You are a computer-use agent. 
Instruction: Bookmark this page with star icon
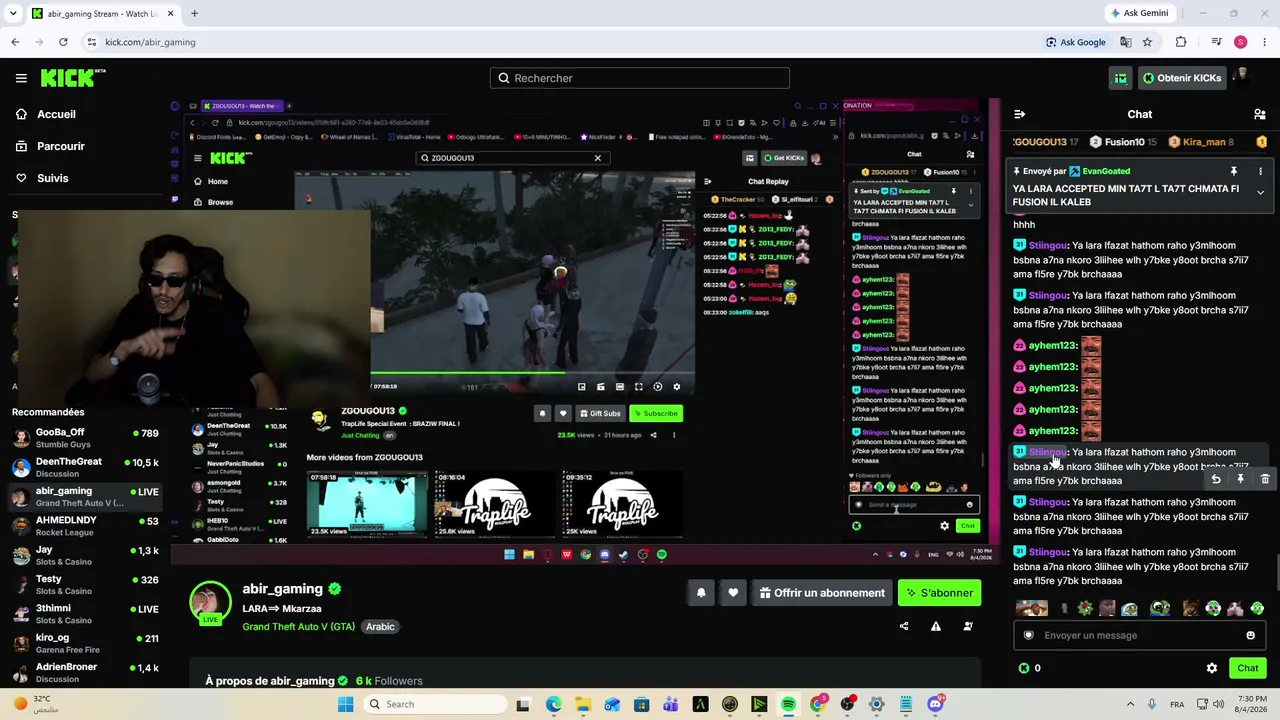[x=1147, y=42]
